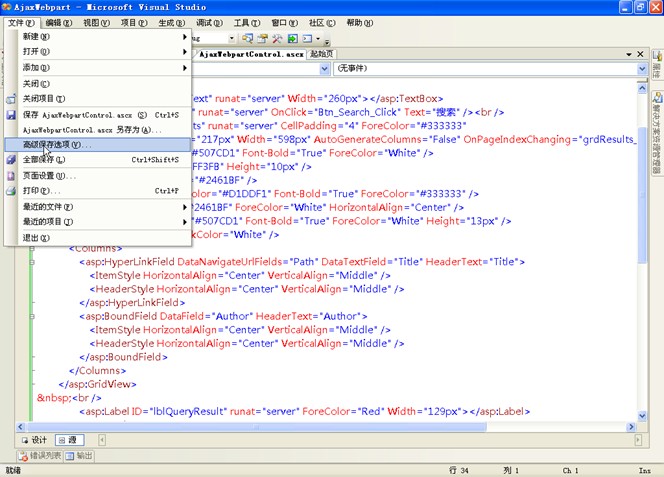Click the </asp:GridView> closing tag line
Image resolution: width=664 pixels, height=477 pixels.
(97, 384)
